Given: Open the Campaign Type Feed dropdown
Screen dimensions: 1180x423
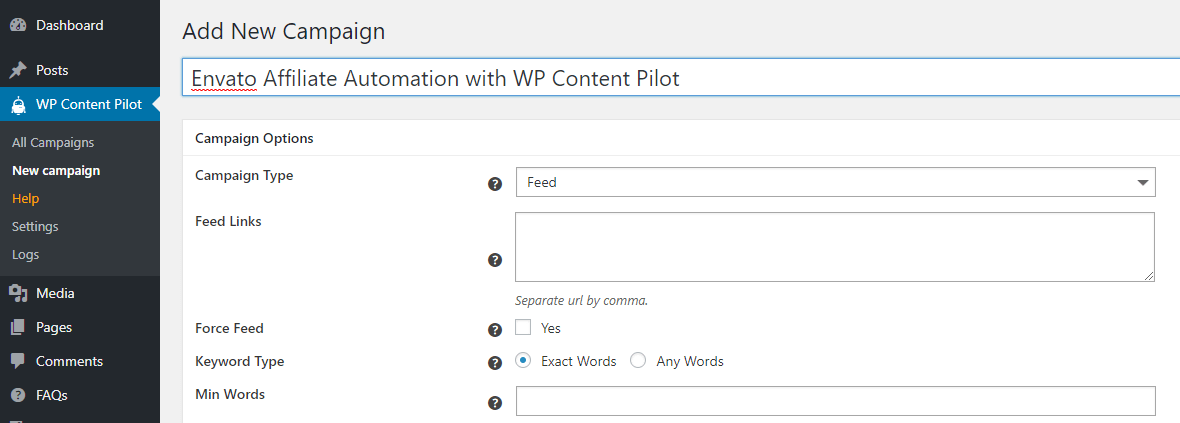Looking at the screenshot, I should 835,182.
